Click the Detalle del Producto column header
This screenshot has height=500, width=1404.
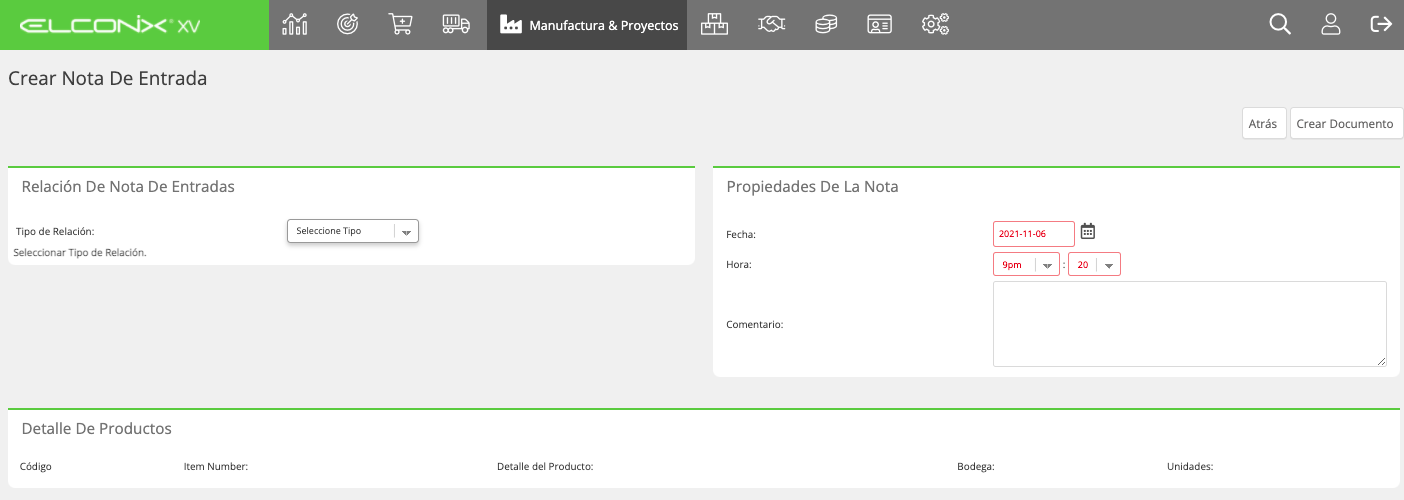click(x=545, y=467)
